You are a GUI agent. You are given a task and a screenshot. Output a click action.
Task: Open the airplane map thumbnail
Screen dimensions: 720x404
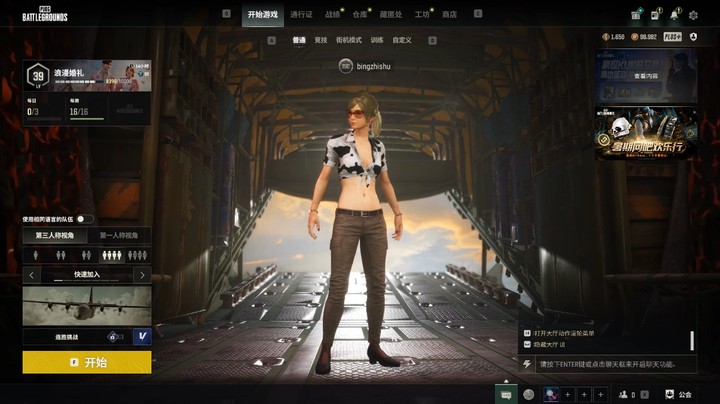[x=87, y=306]
